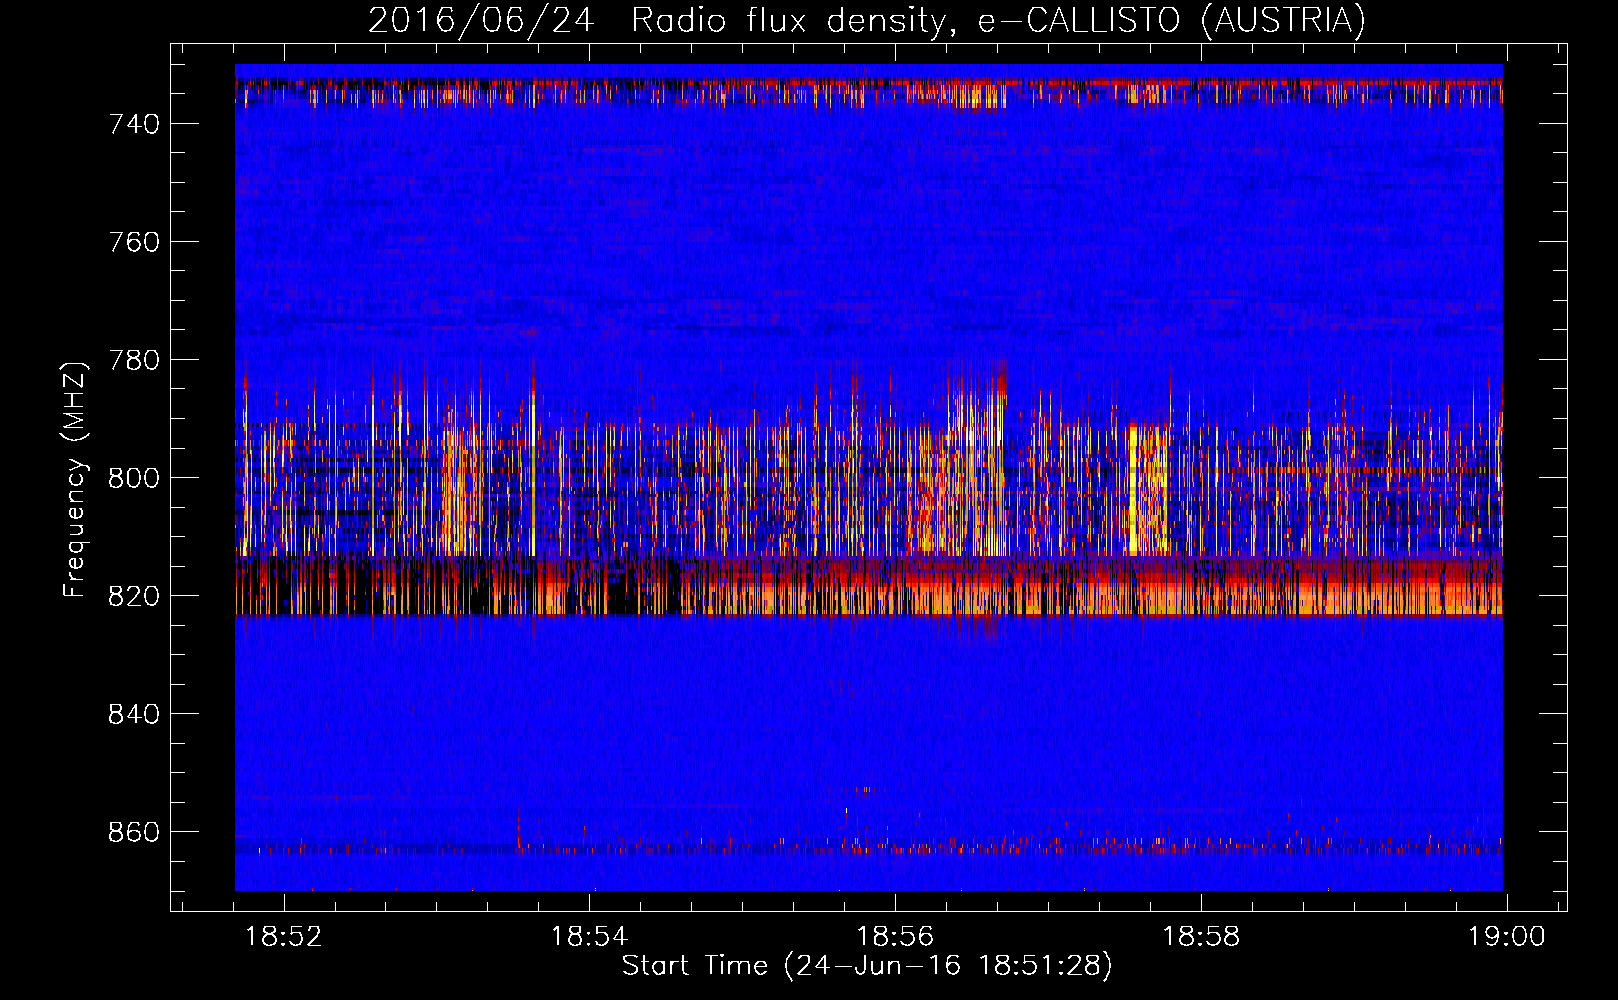The height and width of the screenshot is (1000, 1618).
Task: Click the Start Time axis label
Action: pyautogui.click(x=867, y=966)
